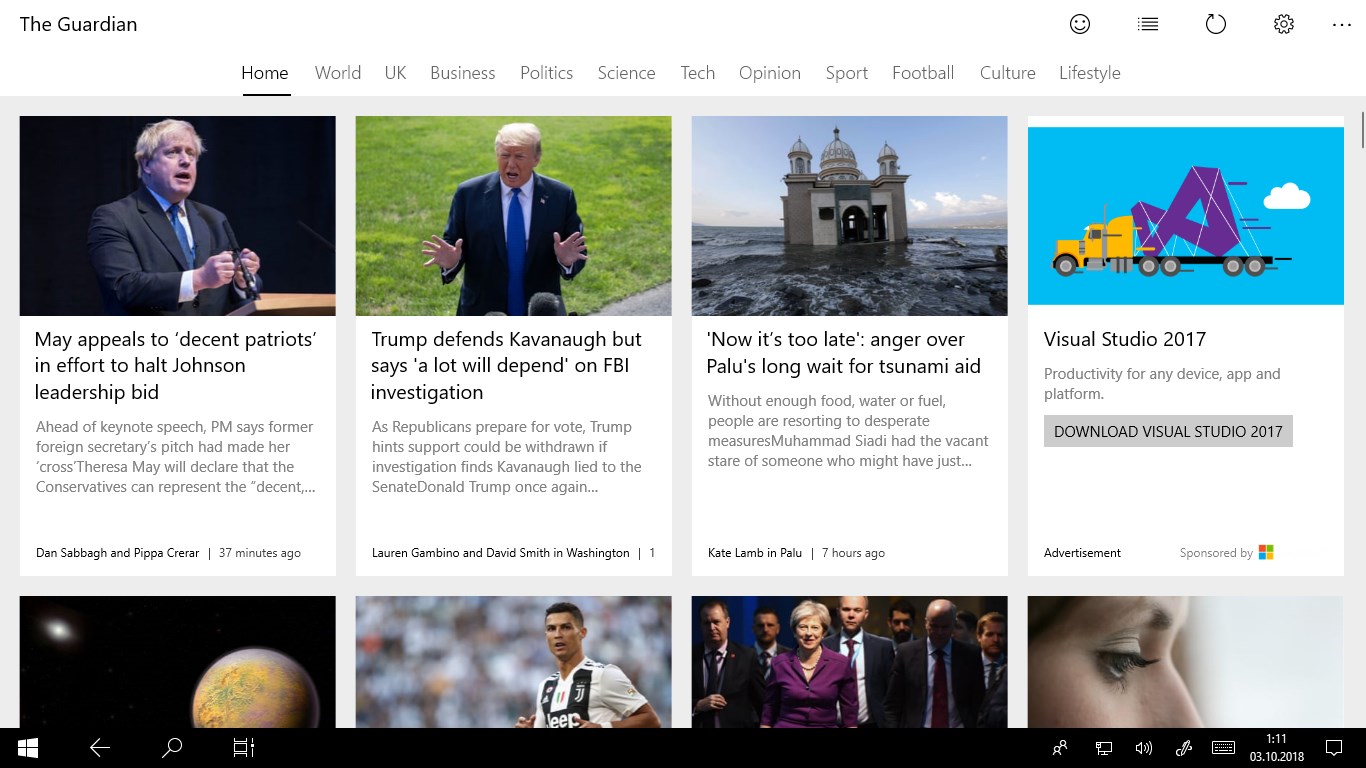Open the flooded mosque photo

(850, 216)
